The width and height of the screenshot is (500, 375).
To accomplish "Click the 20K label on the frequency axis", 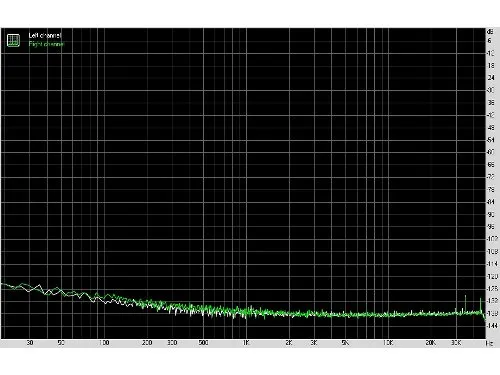I will point(431,343).
